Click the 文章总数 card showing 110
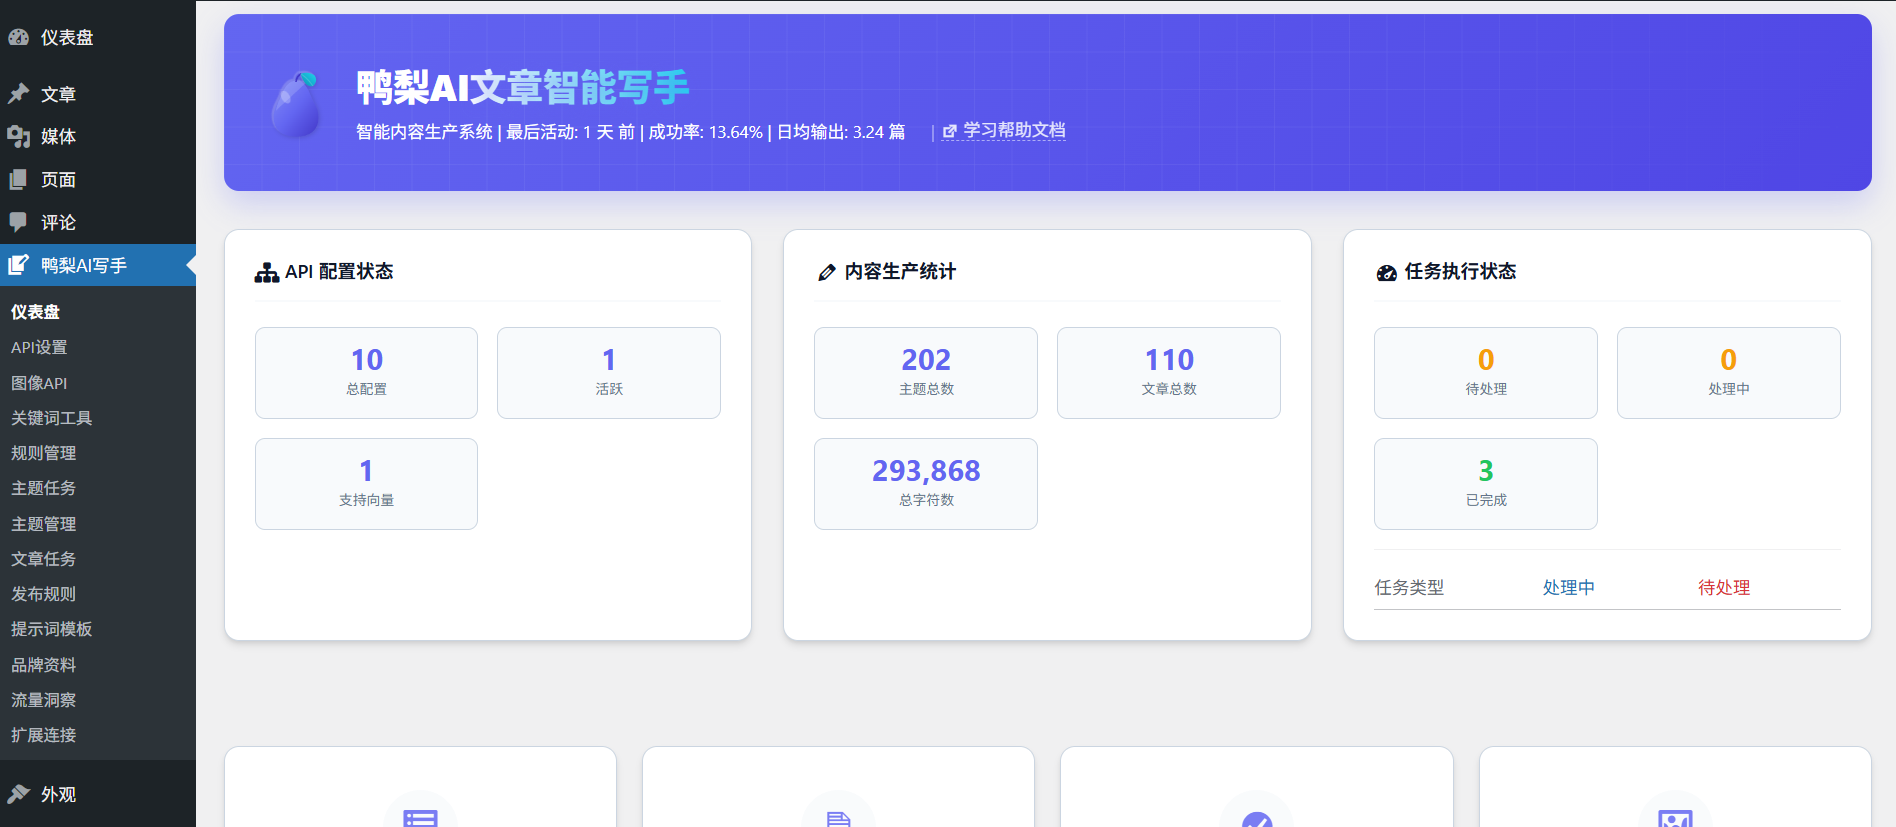The width and height of the screenshot is (1896, 827). pos(1169,373)
